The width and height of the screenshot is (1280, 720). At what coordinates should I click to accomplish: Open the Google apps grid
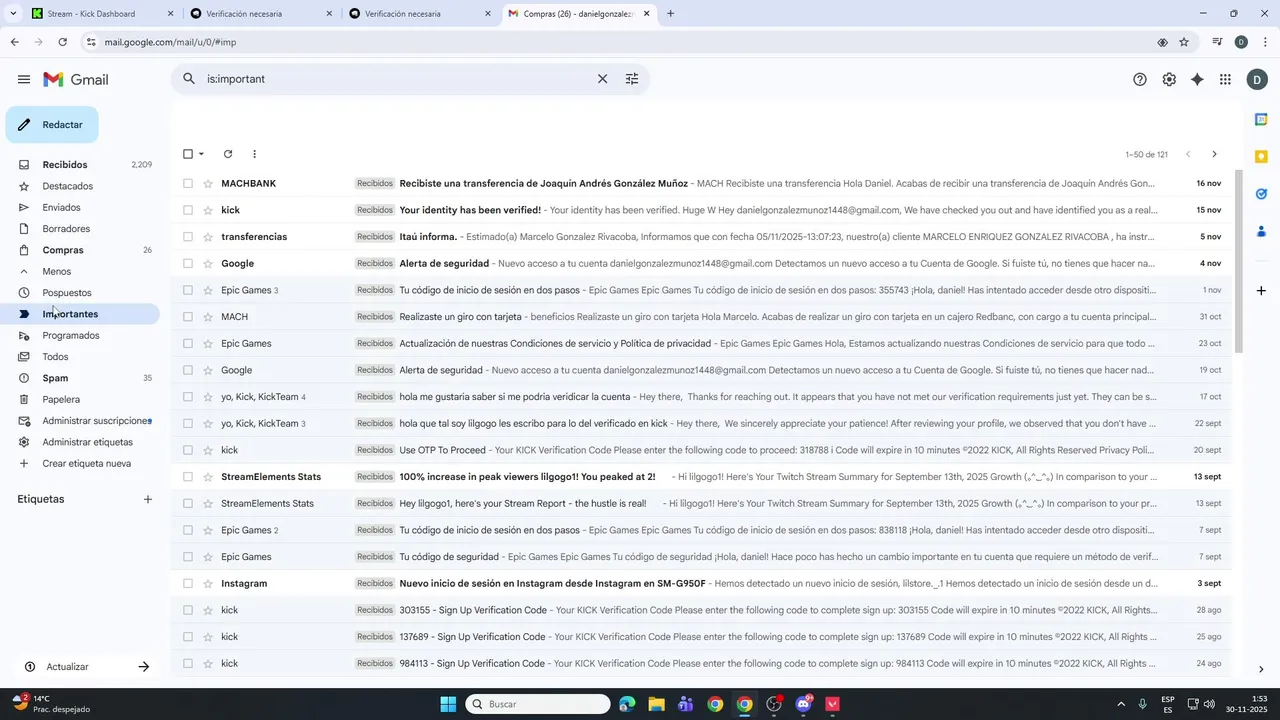[1225, 80]
